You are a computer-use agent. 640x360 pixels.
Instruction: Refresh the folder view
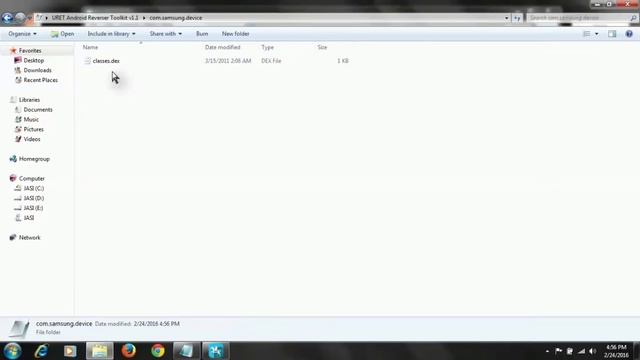[517, 18]
